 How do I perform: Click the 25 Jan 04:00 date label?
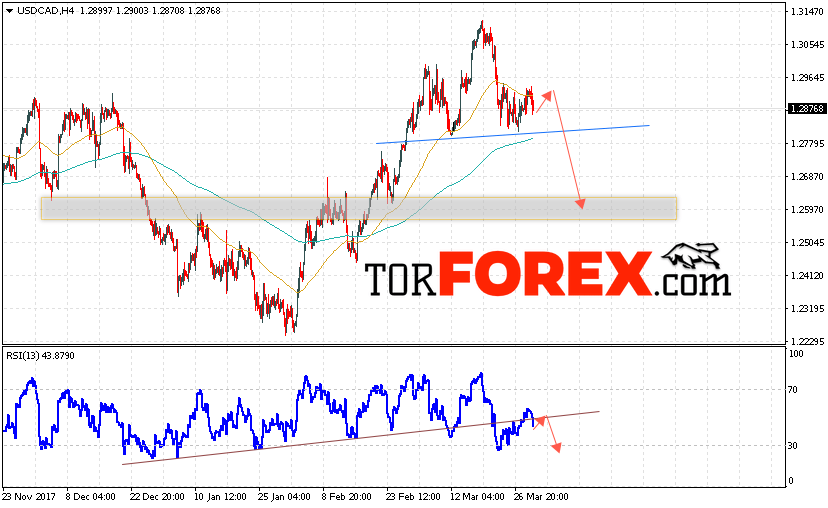pyautogui.click(x=284, y=497)
